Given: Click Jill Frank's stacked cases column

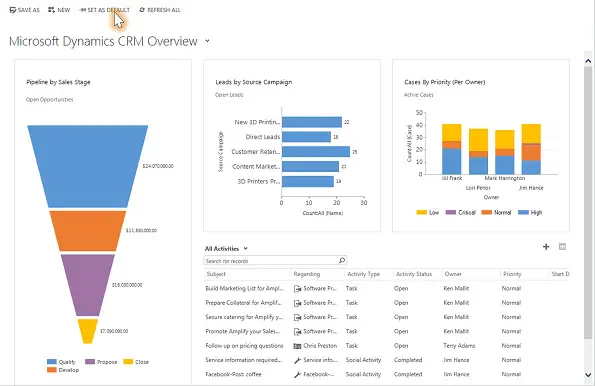Looking at the screenshot, I should [x=452, y=149].
